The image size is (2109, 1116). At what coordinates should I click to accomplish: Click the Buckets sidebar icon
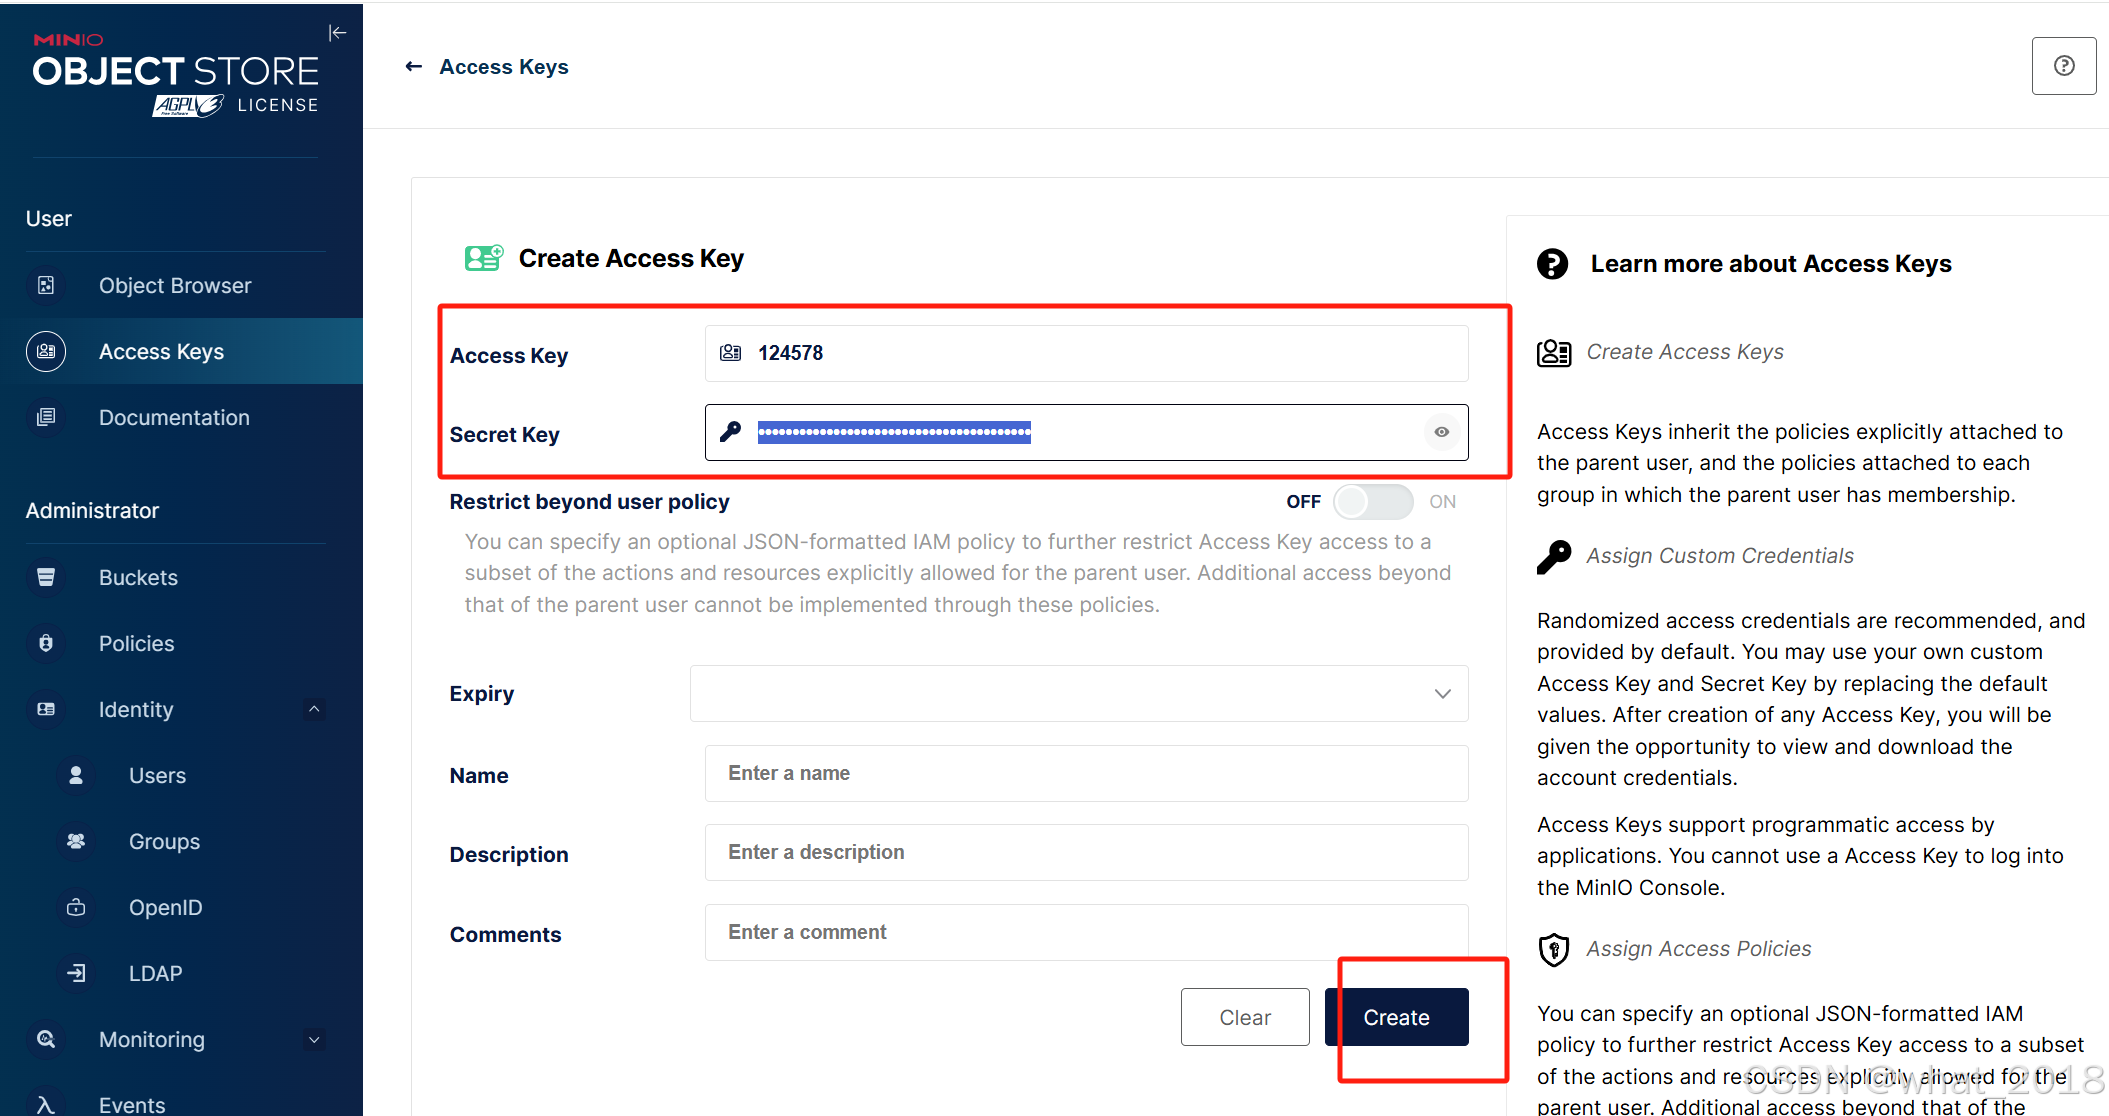[x=46, y=578]
